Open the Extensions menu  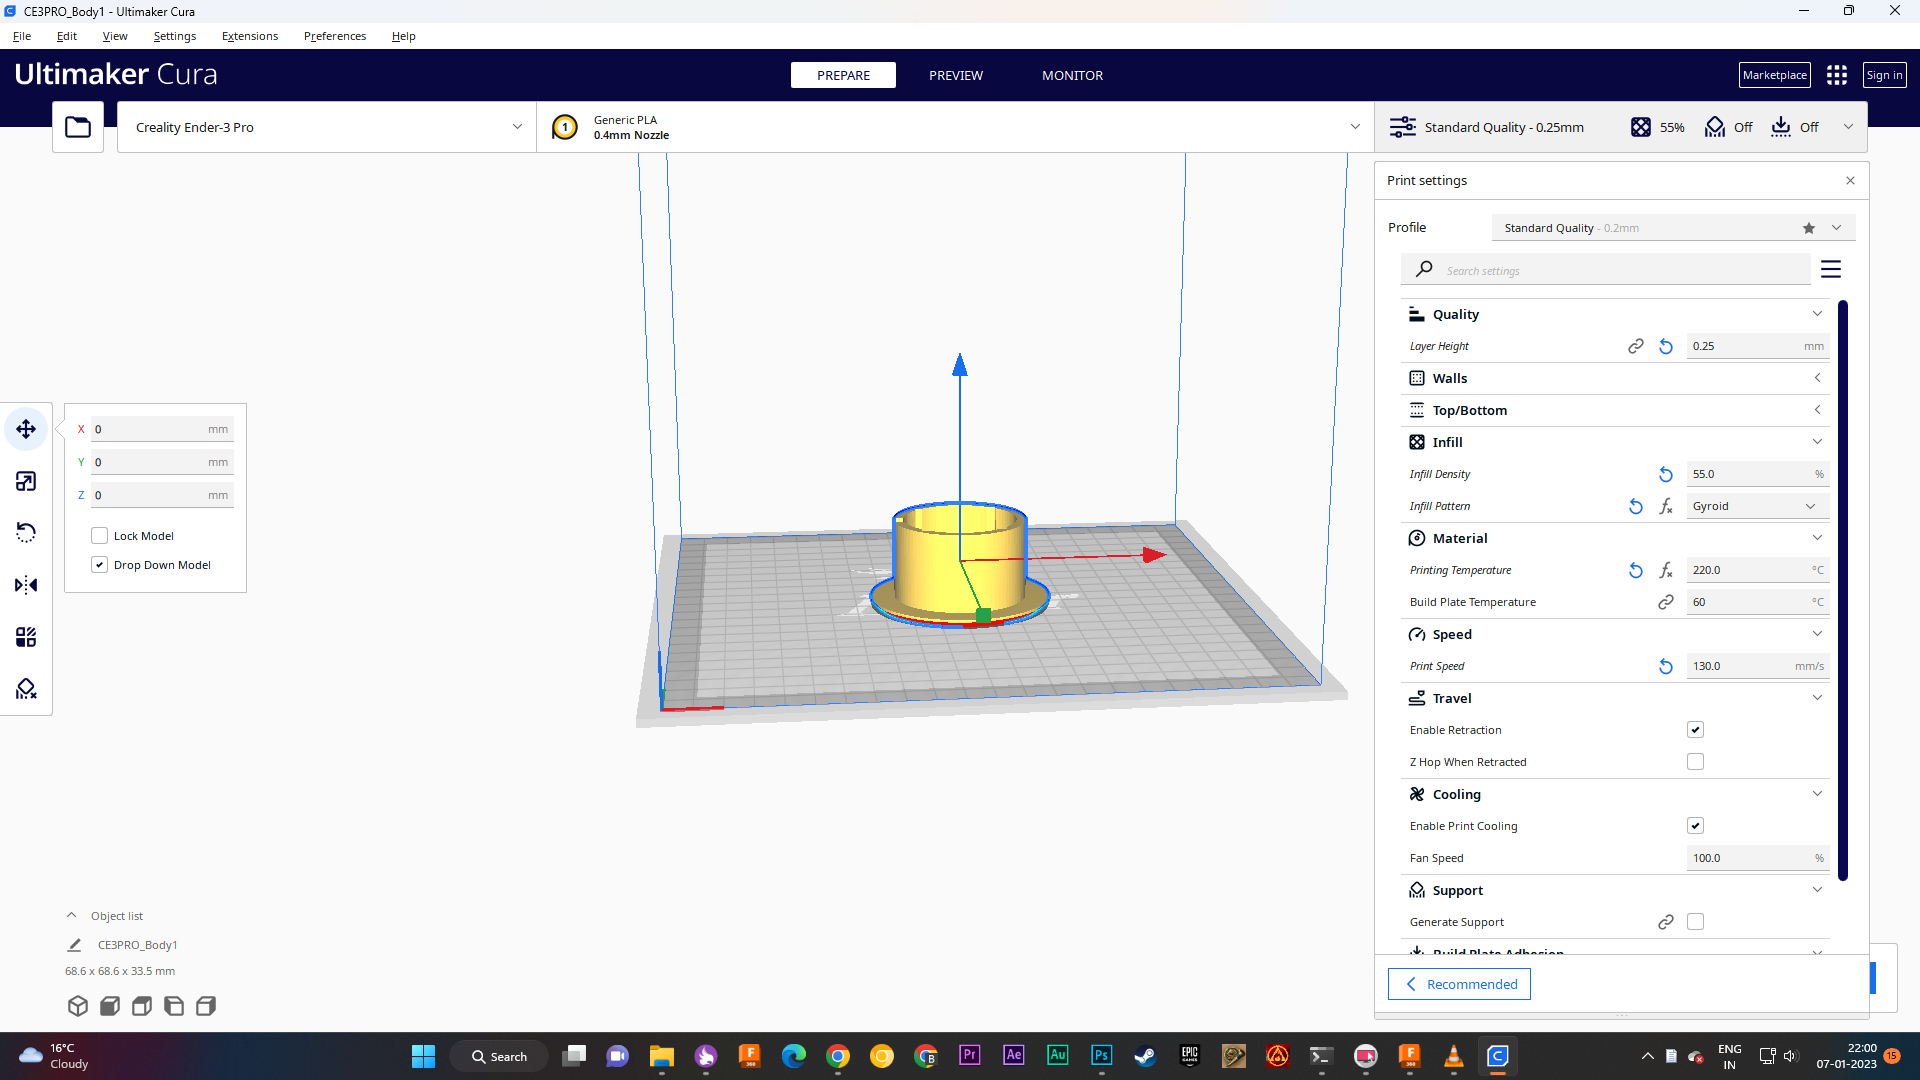coord(249,35)
